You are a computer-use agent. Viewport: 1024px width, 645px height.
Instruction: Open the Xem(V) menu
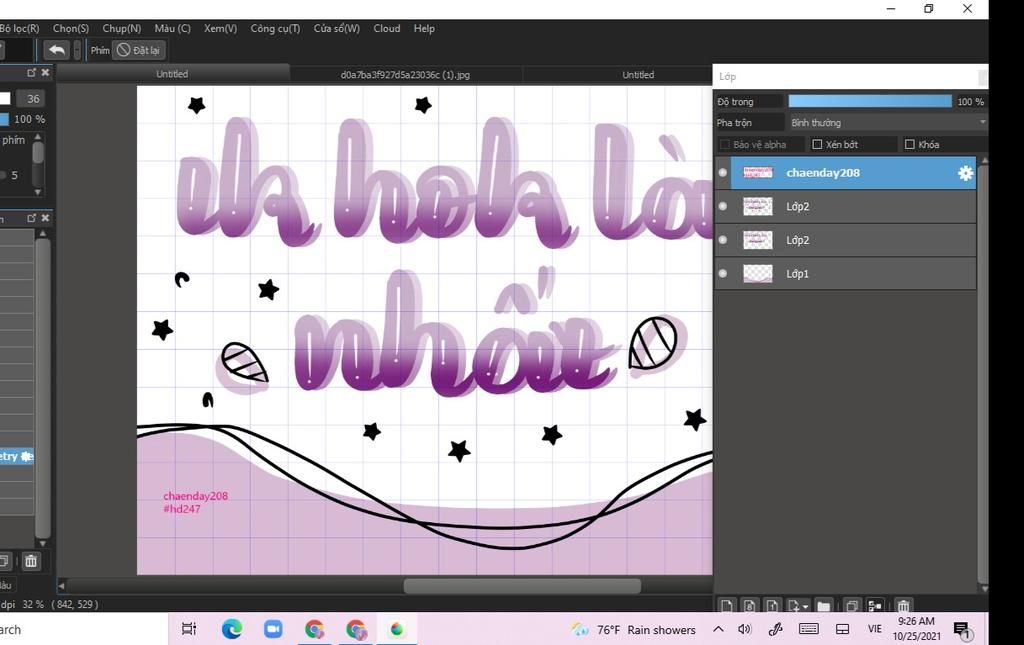(x=220, y=29)
